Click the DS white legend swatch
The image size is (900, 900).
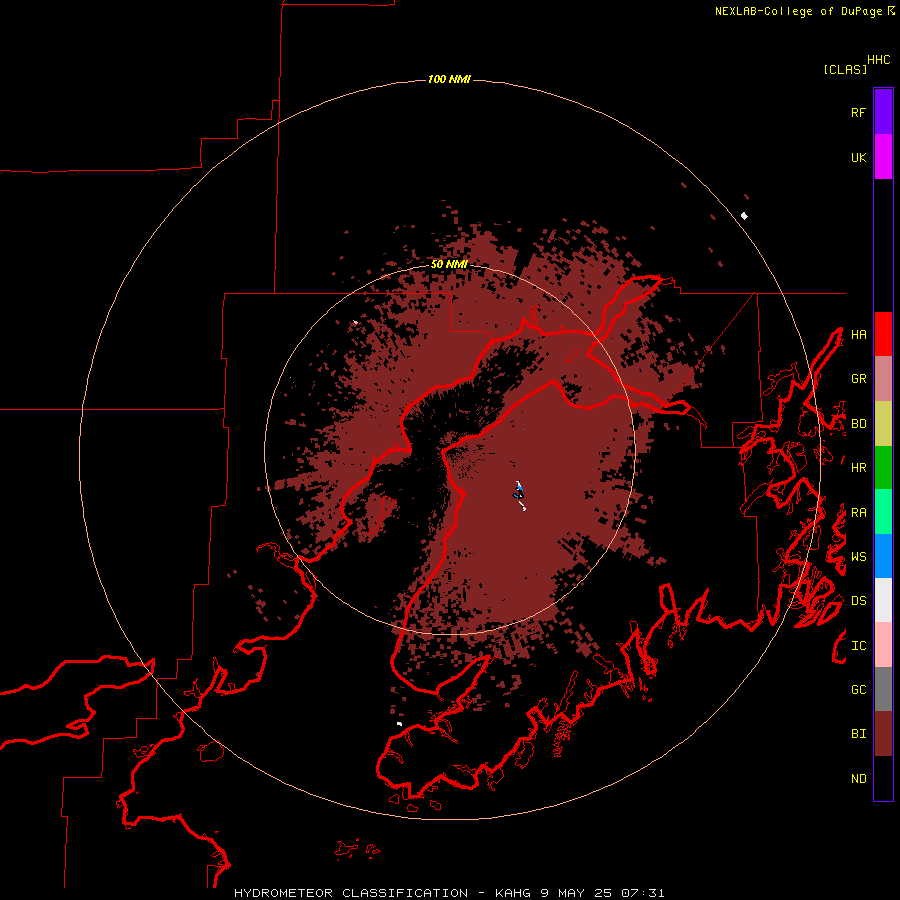point(883,600)
